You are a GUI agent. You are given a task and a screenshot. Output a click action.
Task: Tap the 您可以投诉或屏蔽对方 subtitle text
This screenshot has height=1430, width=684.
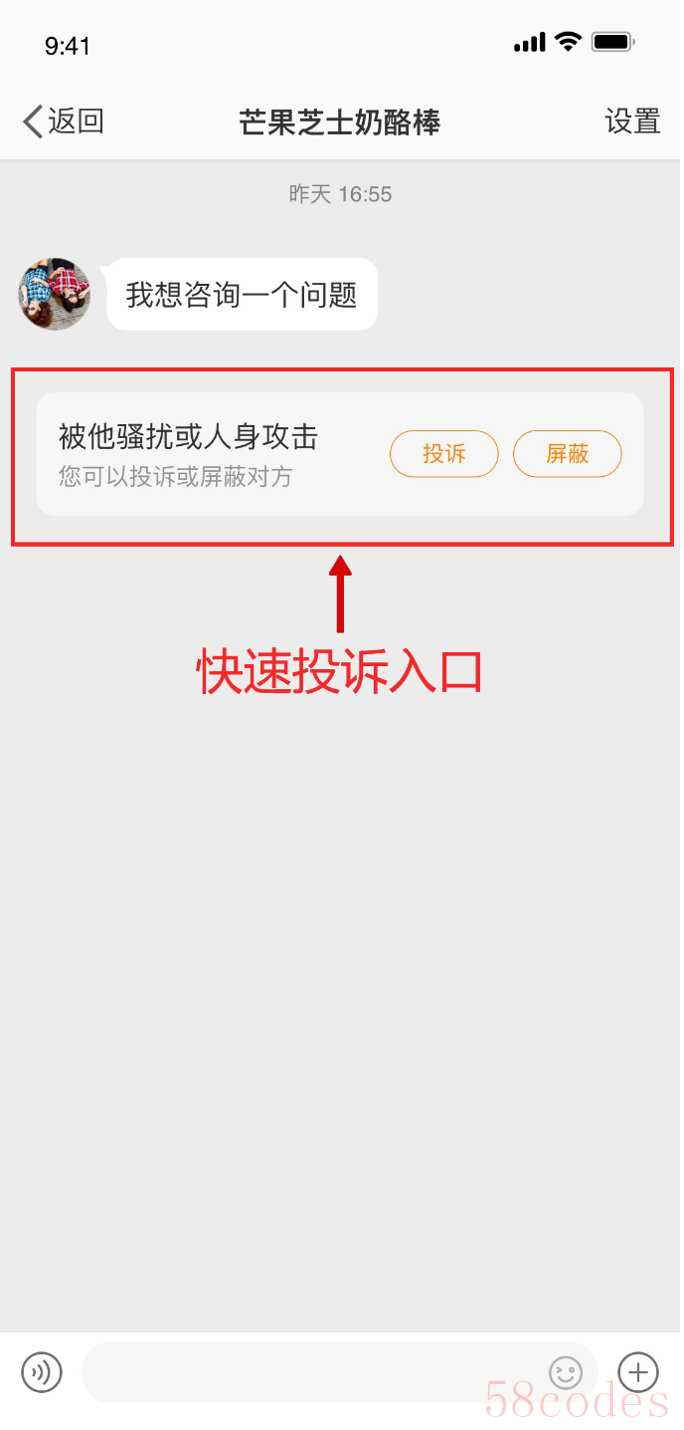[175, 477]
